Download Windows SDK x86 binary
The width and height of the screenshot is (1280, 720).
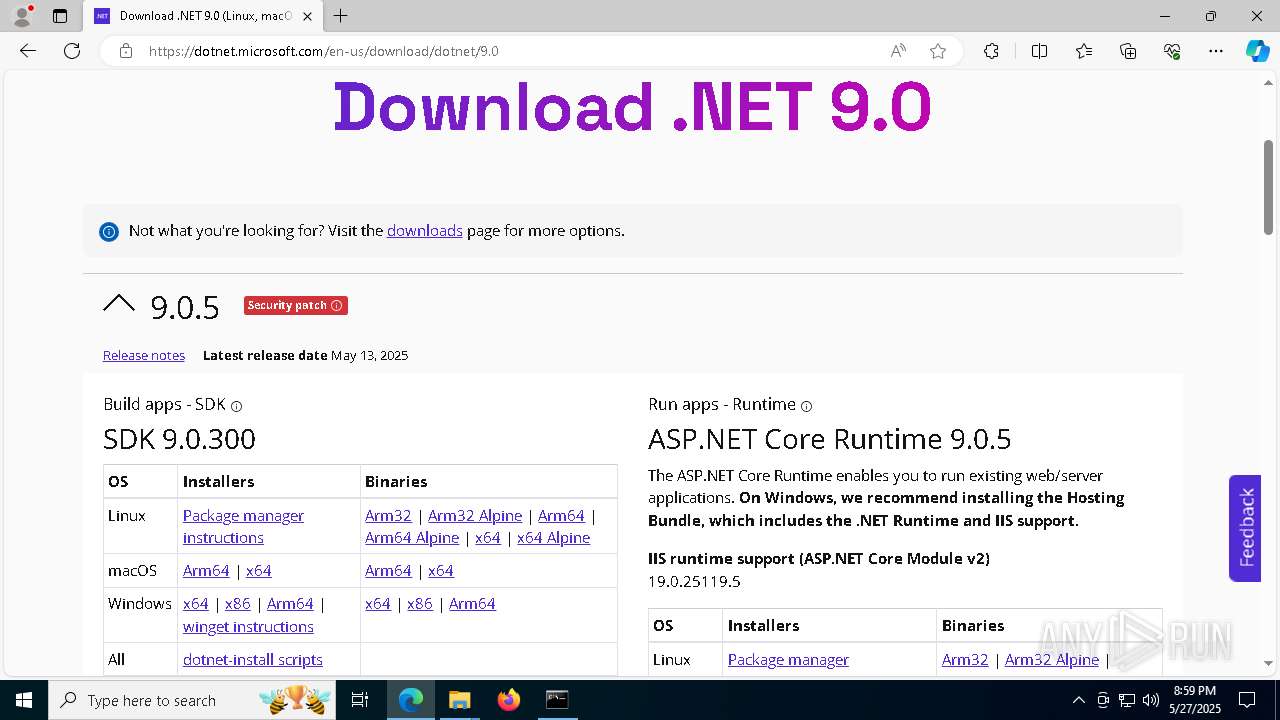420,604
